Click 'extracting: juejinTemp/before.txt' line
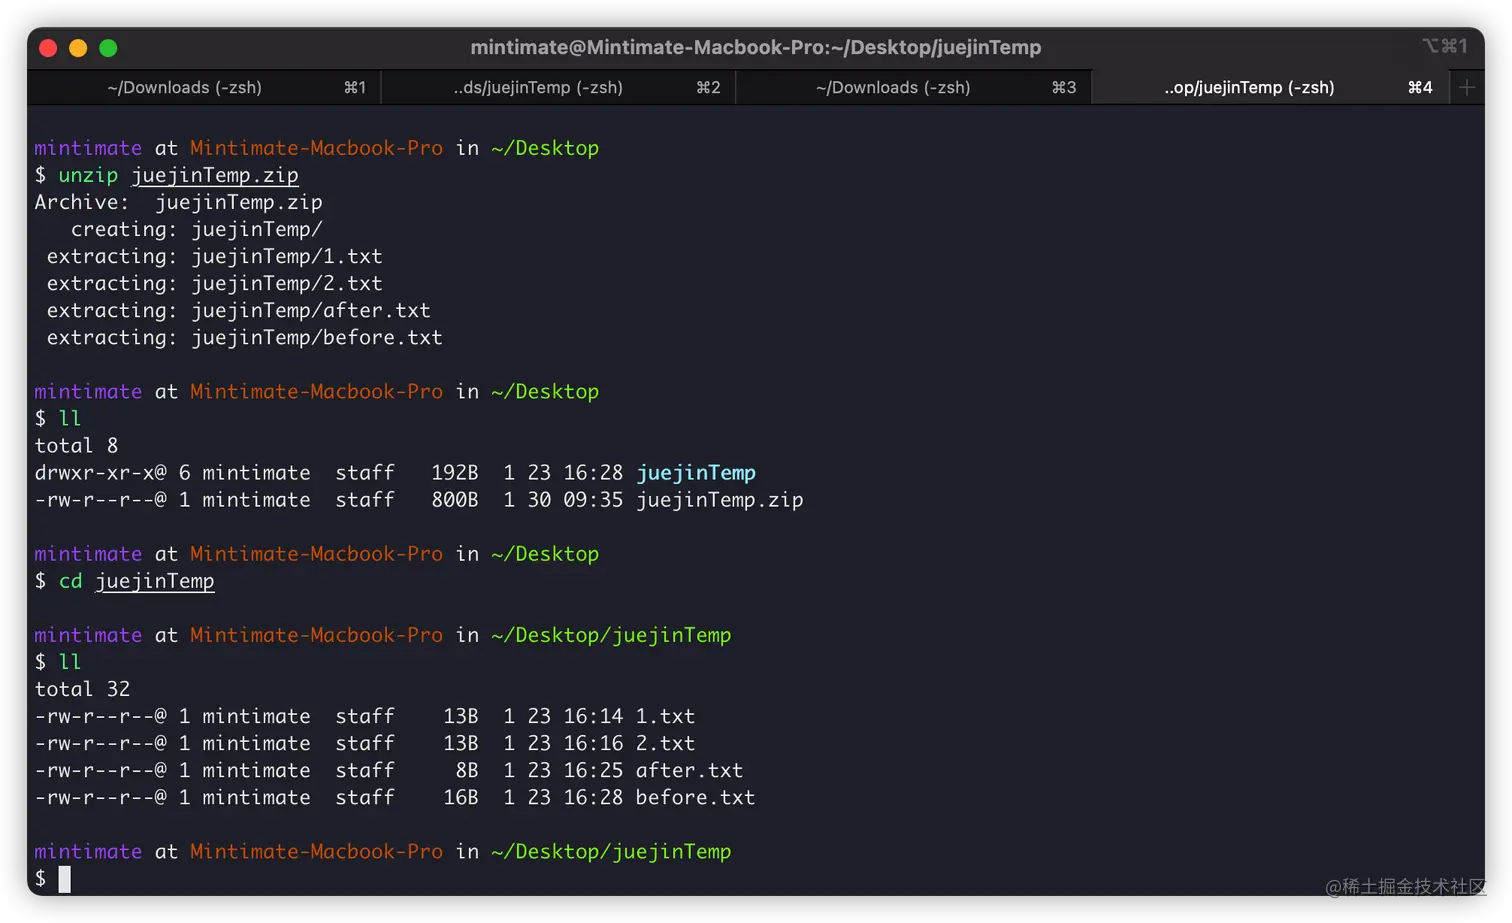The height and width of the screenshot is (923, 1512). pyautogui.click(x=244, y=337)
